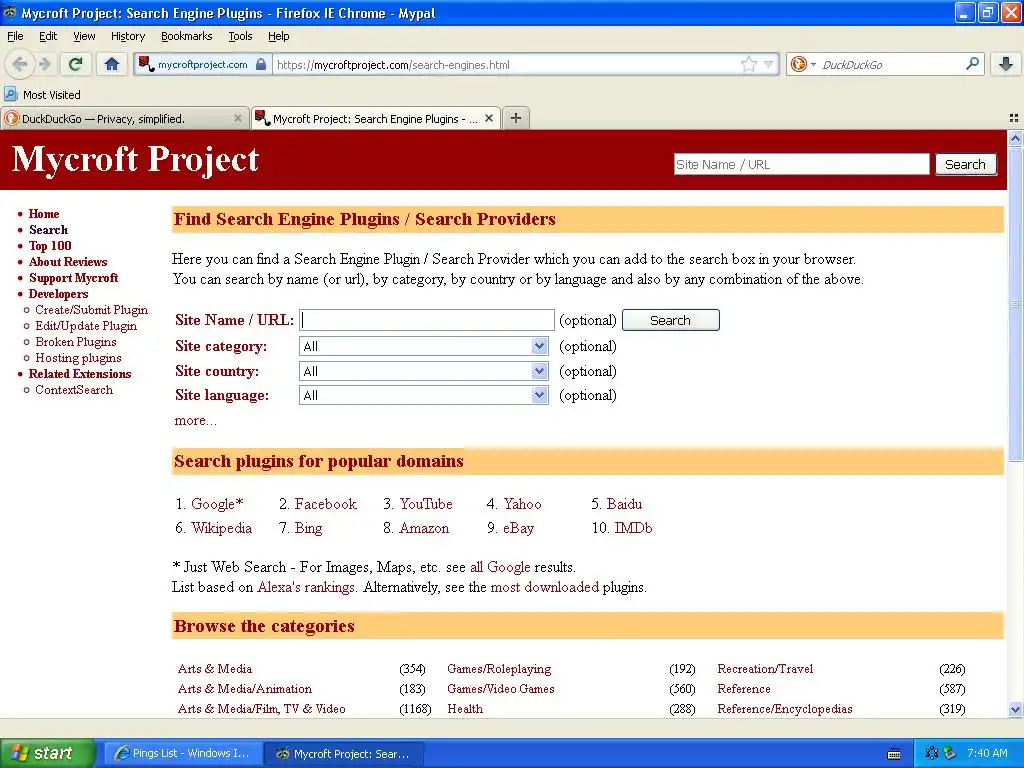Open the Create/Submit Plugin link
The image size is (1024, 768).
pos(91,310)
